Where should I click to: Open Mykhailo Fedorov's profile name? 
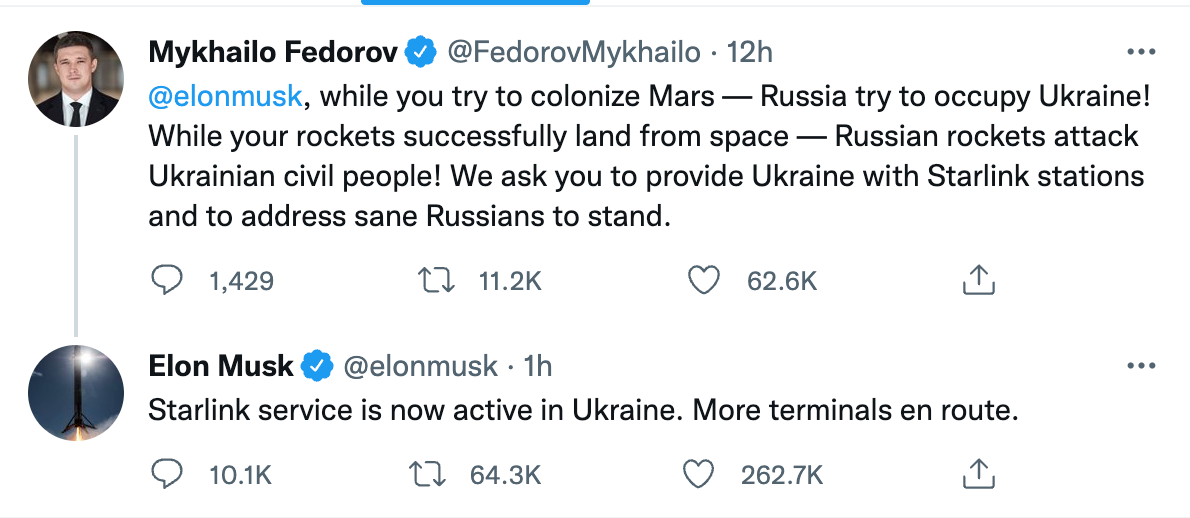pyautogui.click(x=272, y=52)
